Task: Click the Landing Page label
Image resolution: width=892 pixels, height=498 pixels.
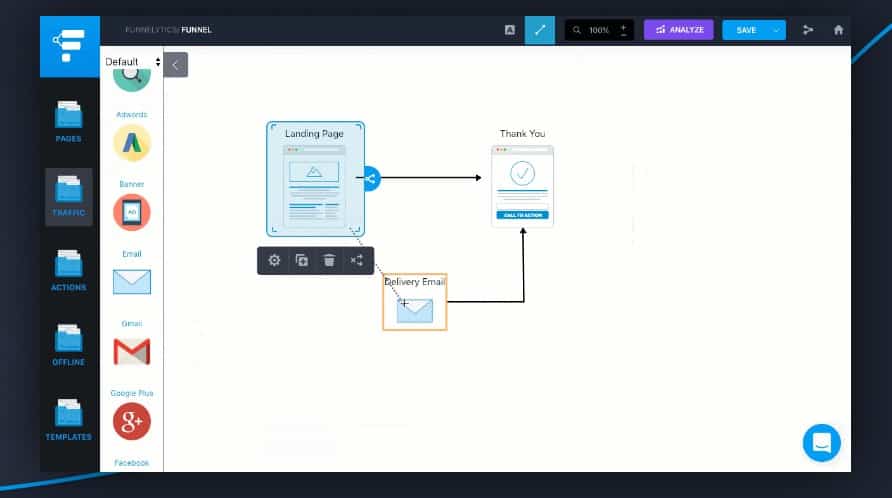Action: (314, 134)
